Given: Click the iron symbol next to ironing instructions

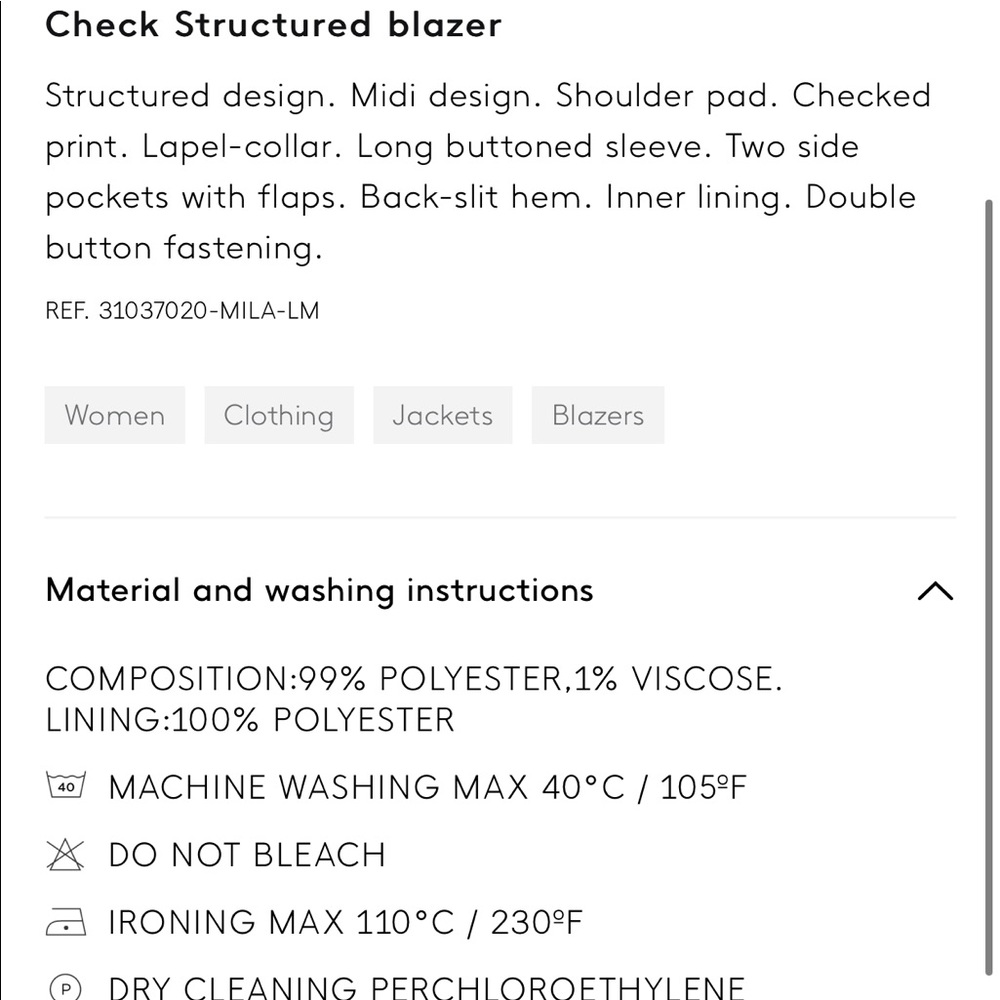Looking at the screenshot, I should 66,922.
